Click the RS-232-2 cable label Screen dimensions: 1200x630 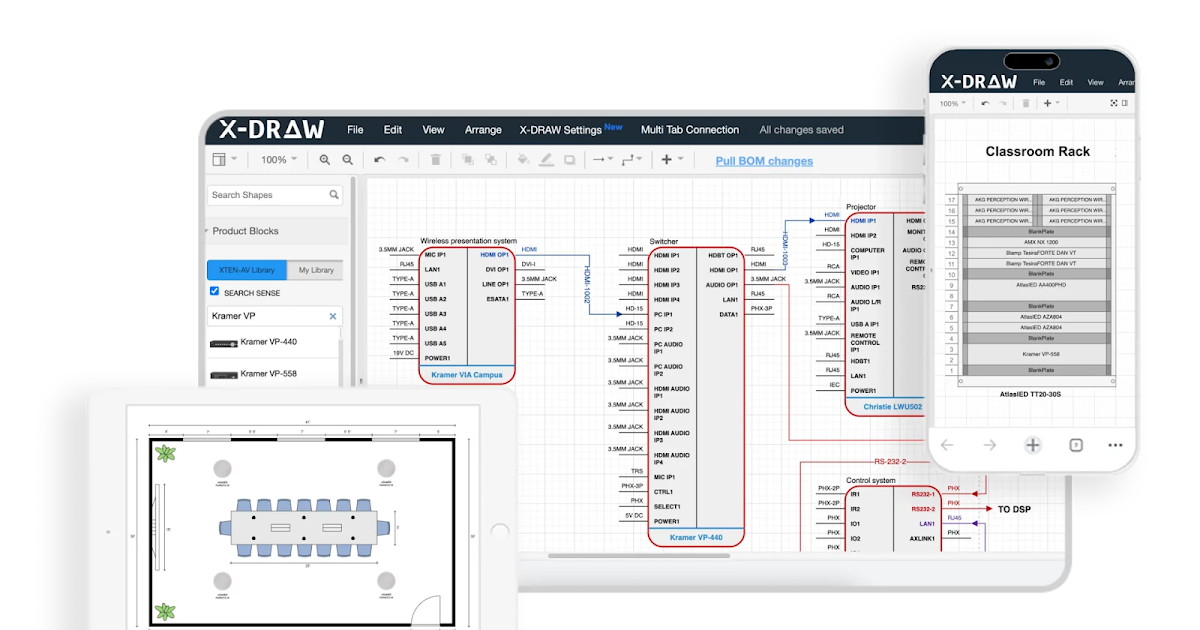click(x=890, y=462)
